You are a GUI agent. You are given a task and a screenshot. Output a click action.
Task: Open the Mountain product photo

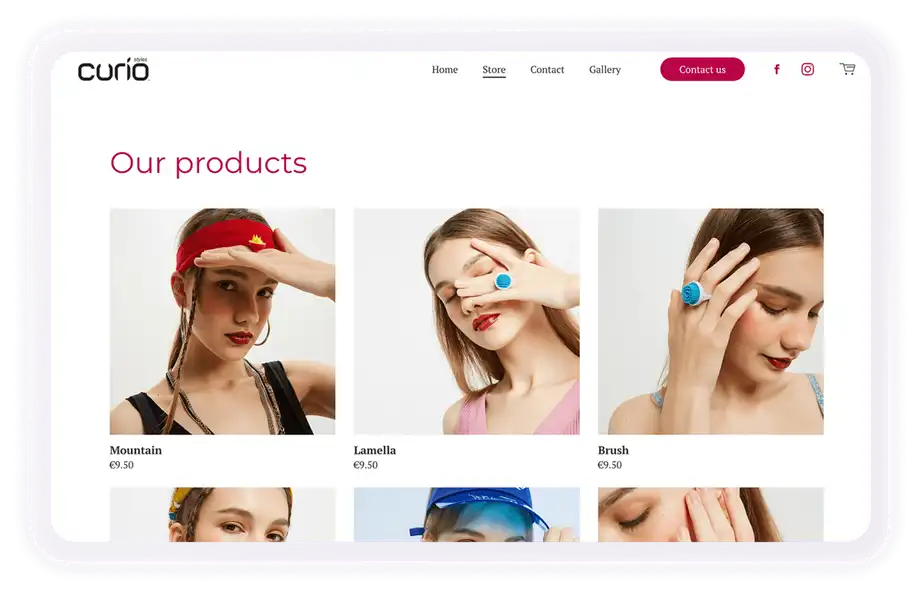point(223,321)
